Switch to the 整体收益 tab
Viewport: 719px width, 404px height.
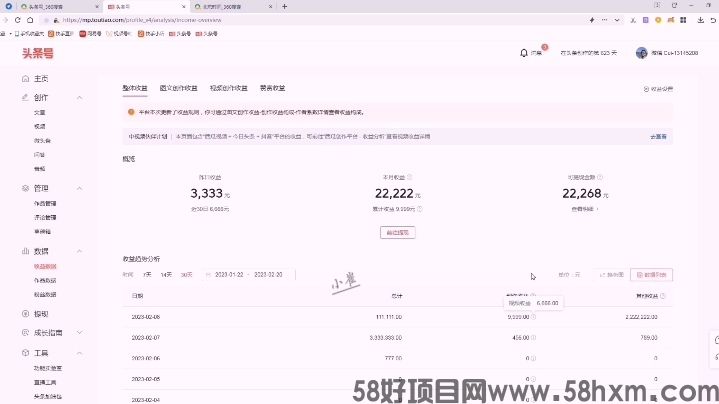point(135,88)
